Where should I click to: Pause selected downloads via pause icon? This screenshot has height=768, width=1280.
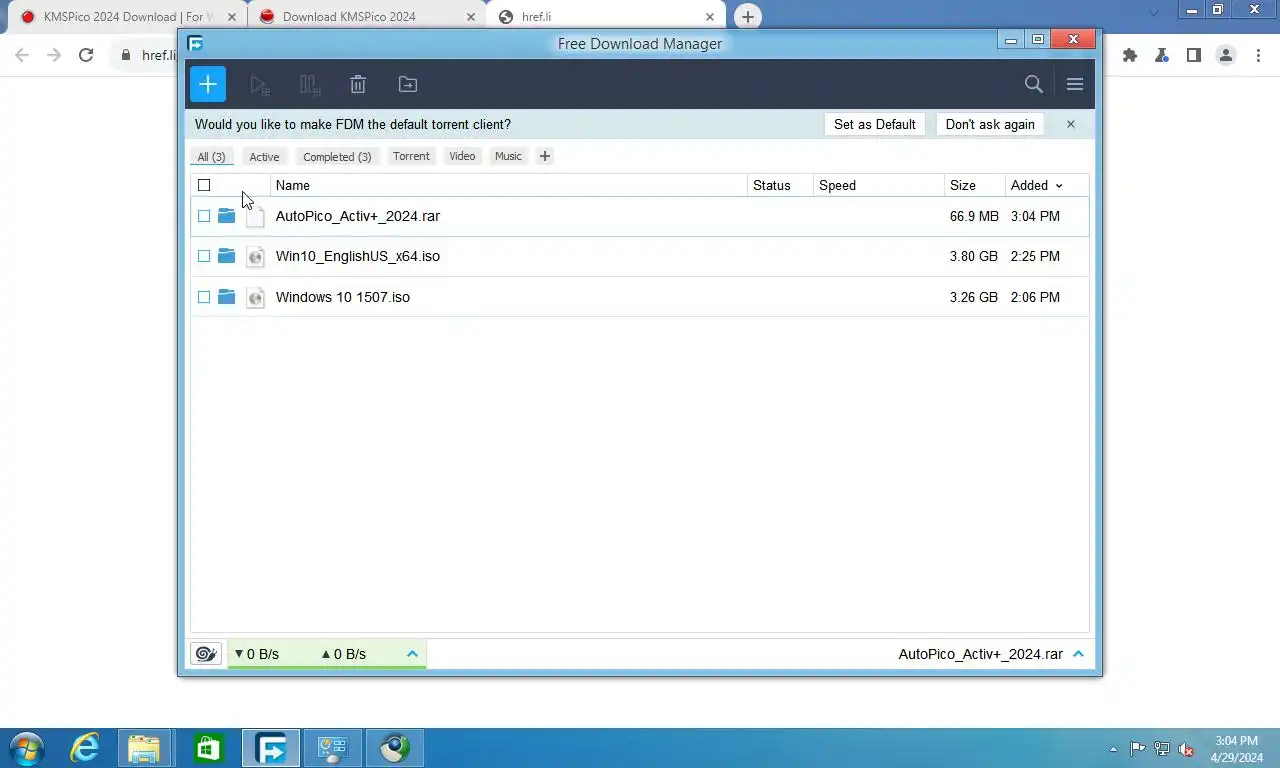click(x=310, y=85)
